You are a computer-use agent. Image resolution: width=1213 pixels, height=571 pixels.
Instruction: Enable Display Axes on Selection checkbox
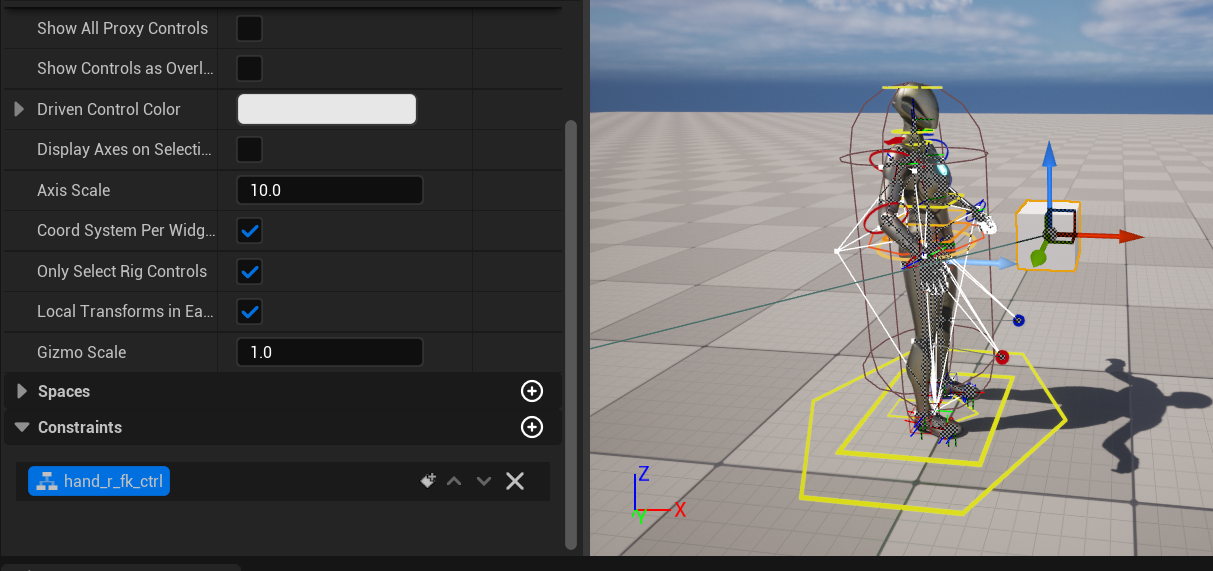(249, 150)
